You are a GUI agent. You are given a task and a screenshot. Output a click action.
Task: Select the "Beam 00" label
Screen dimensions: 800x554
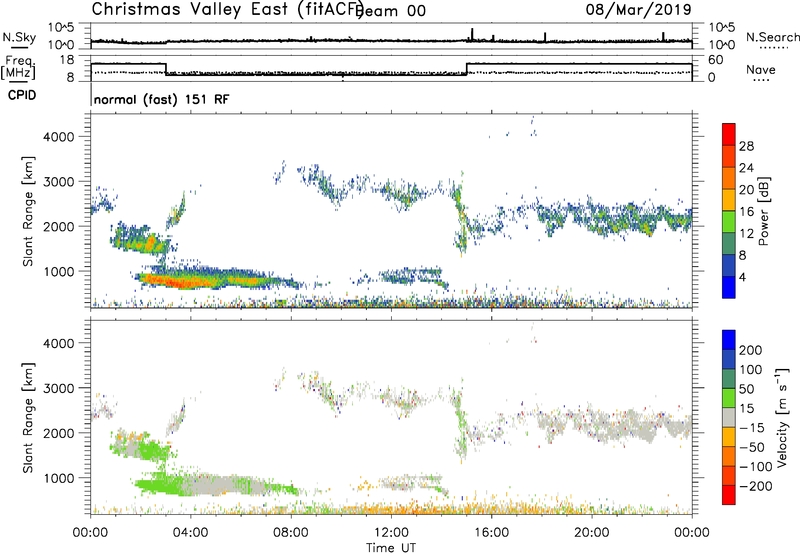tap(391, 11)
